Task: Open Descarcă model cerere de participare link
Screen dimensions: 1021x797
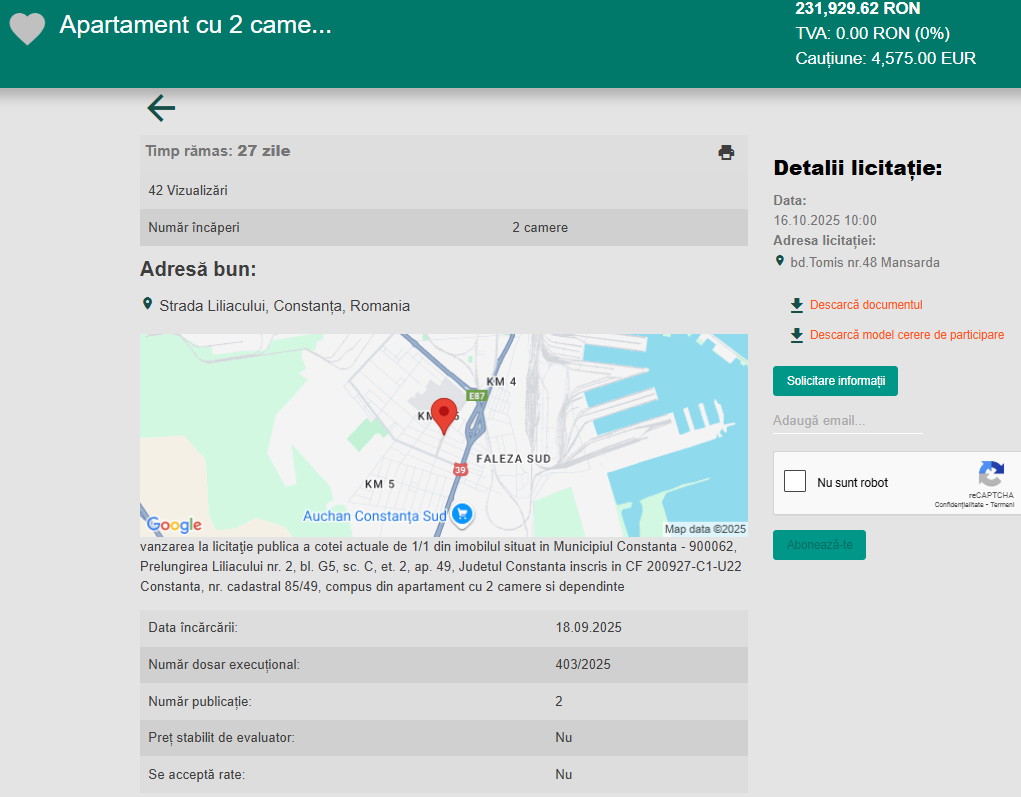Action: (906, 335)
